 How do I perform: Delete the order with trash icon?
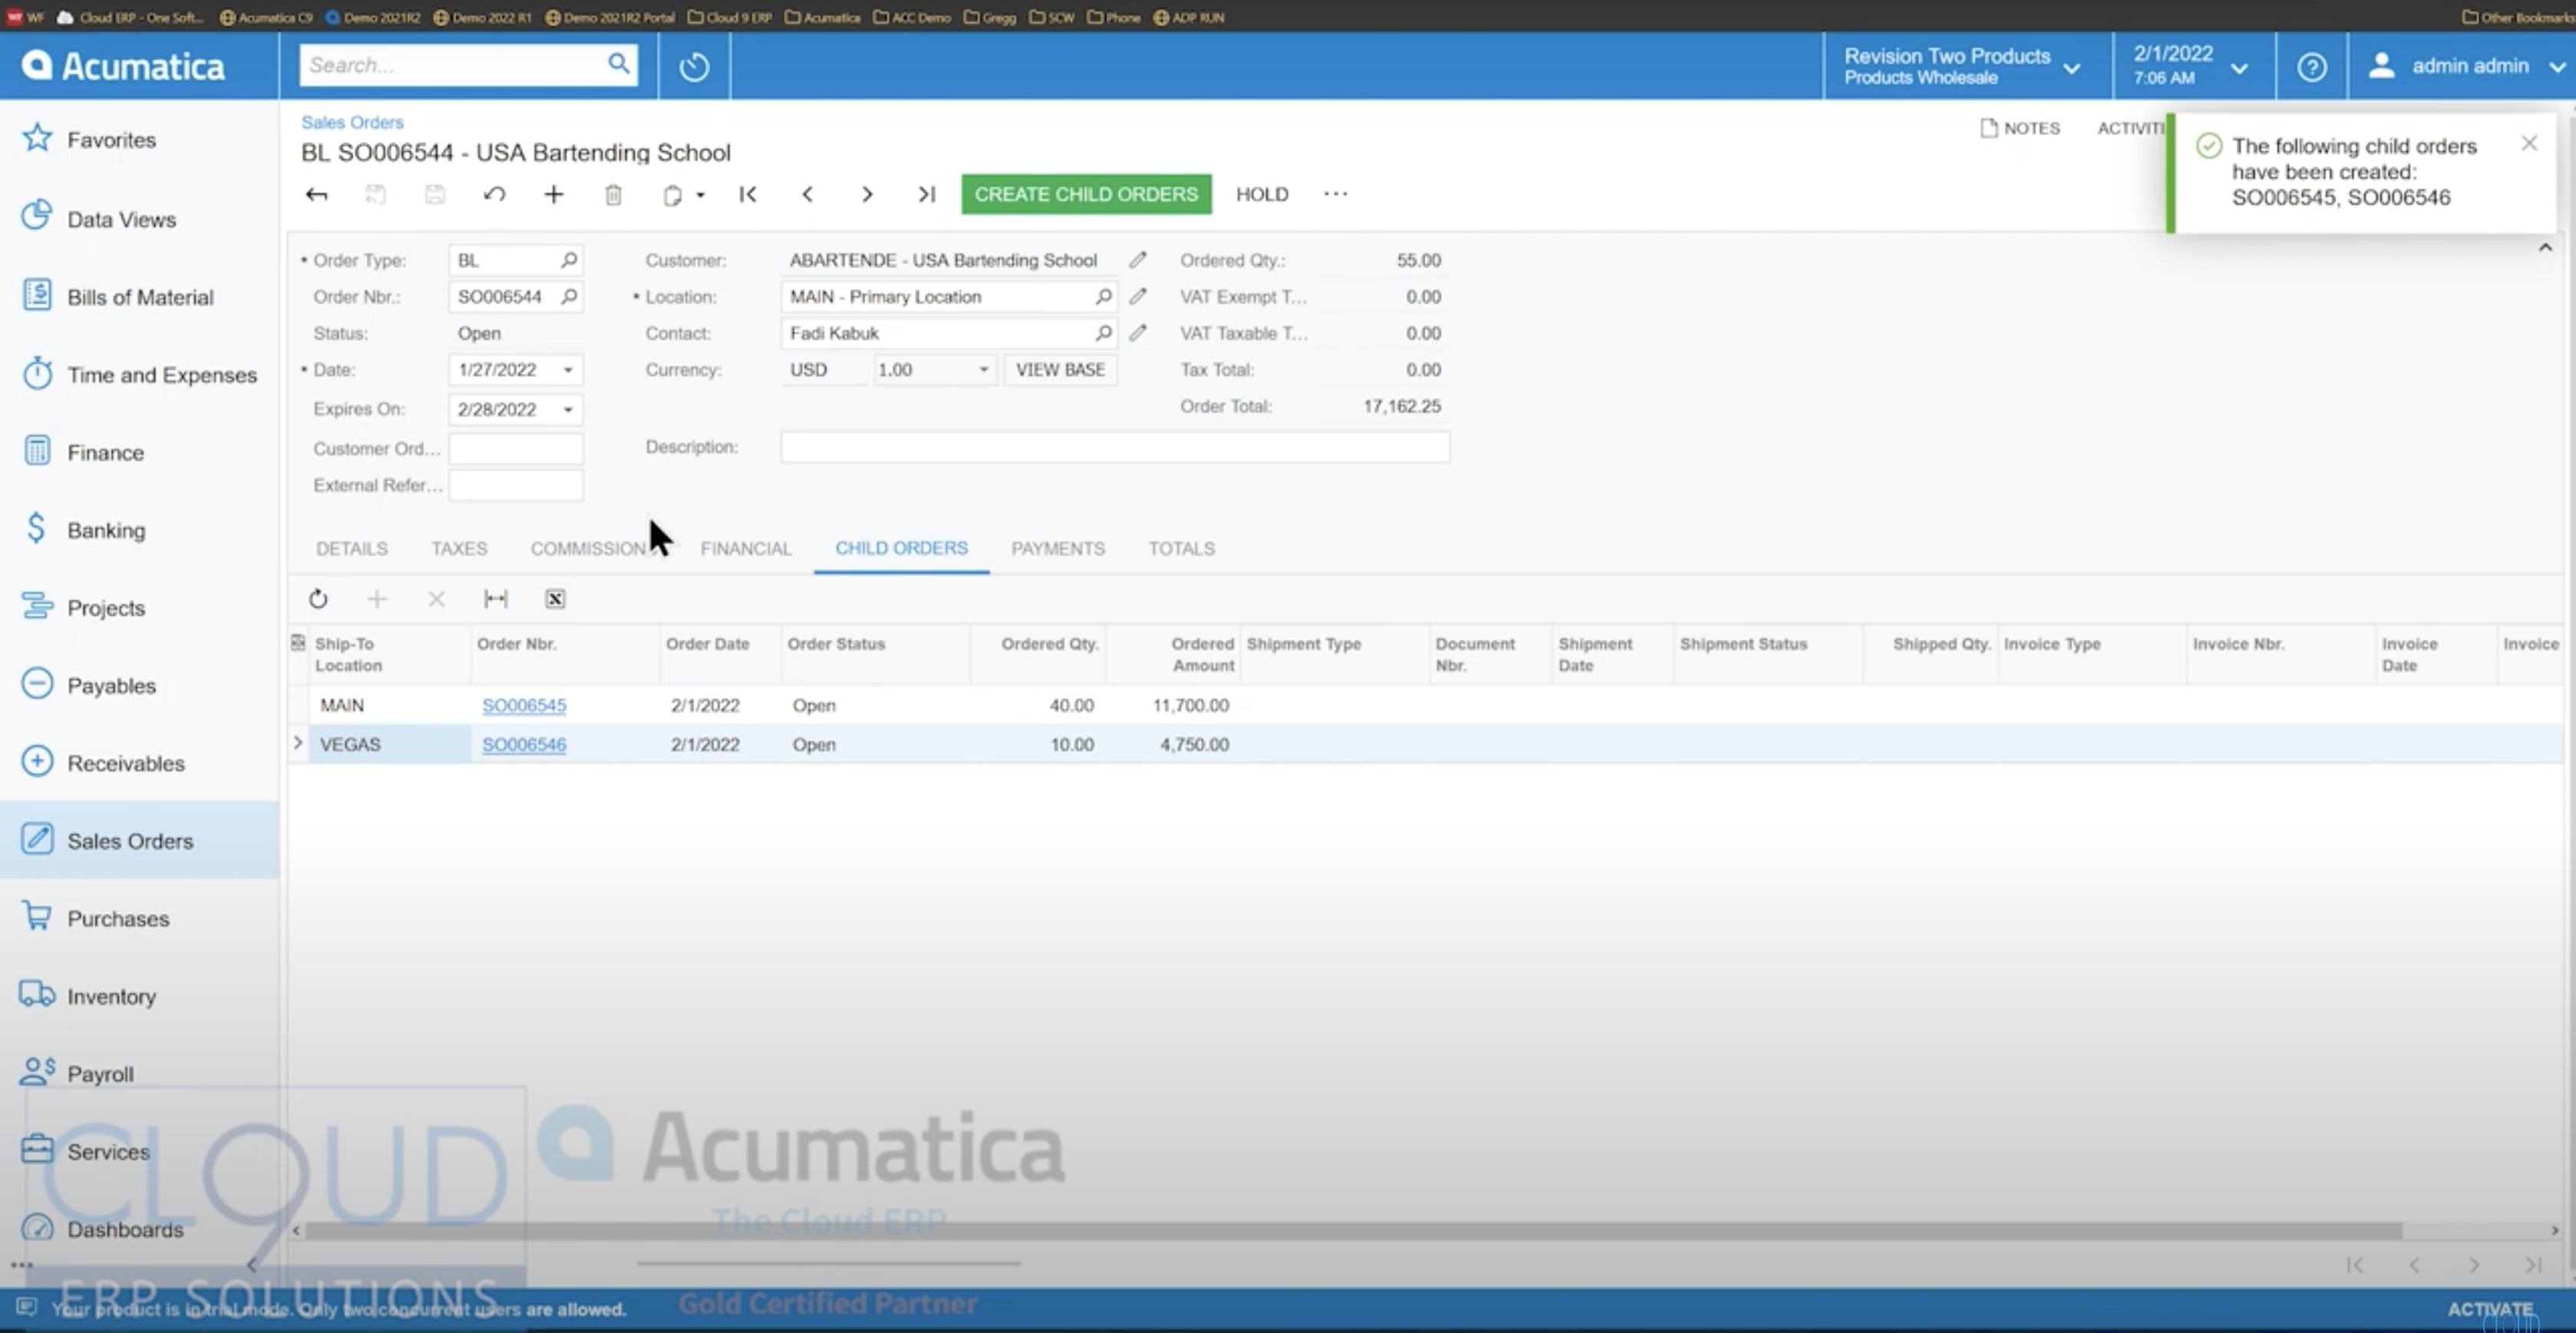(613, 194)
